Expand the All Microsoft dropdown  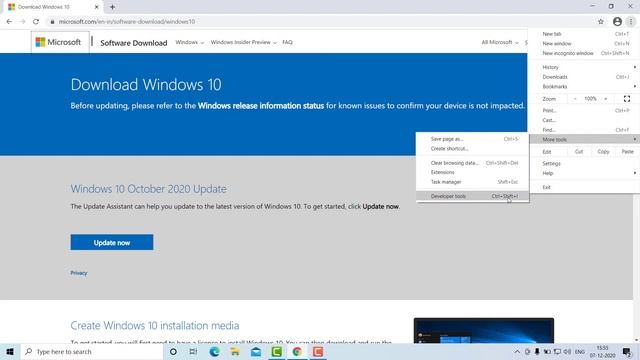[x=500, y=42]
